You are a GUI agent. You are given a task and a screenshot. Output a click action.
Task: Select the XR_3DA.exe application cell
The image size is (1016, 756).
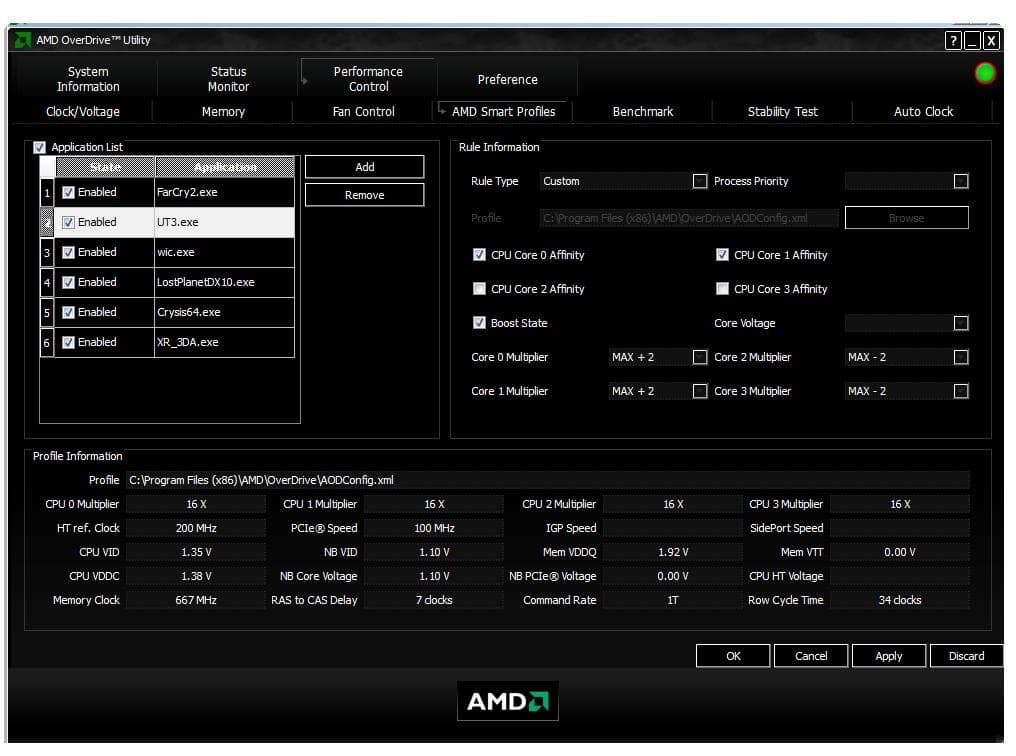pos(224,342)
